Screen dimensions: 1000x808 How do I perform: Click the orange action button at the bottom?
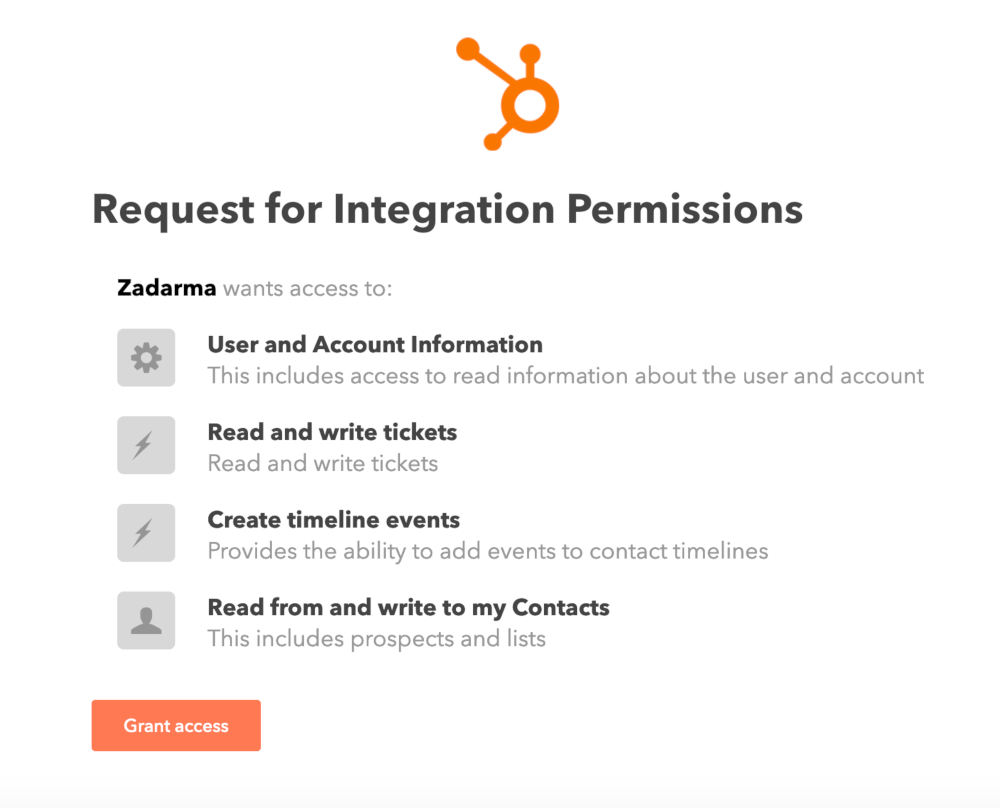click(x=176, y=726)
